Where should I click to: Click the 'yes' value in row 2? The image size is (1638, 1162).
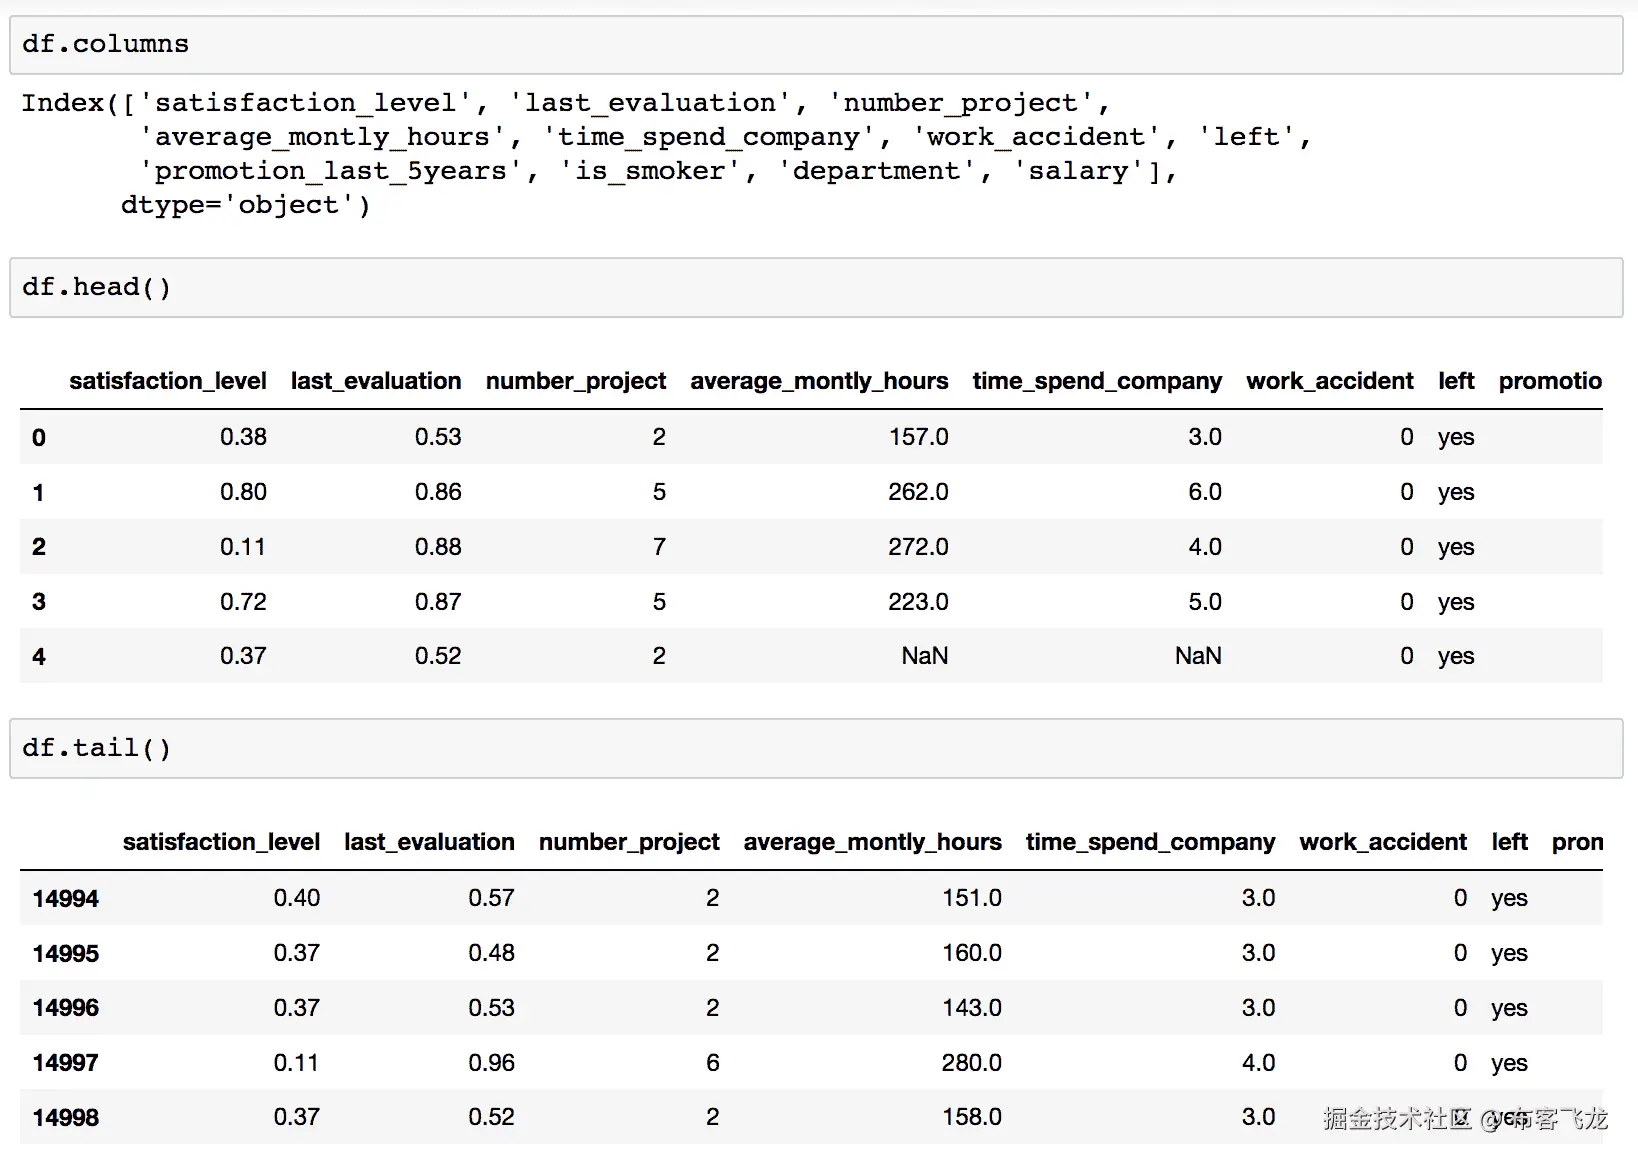pos(1455,547)
